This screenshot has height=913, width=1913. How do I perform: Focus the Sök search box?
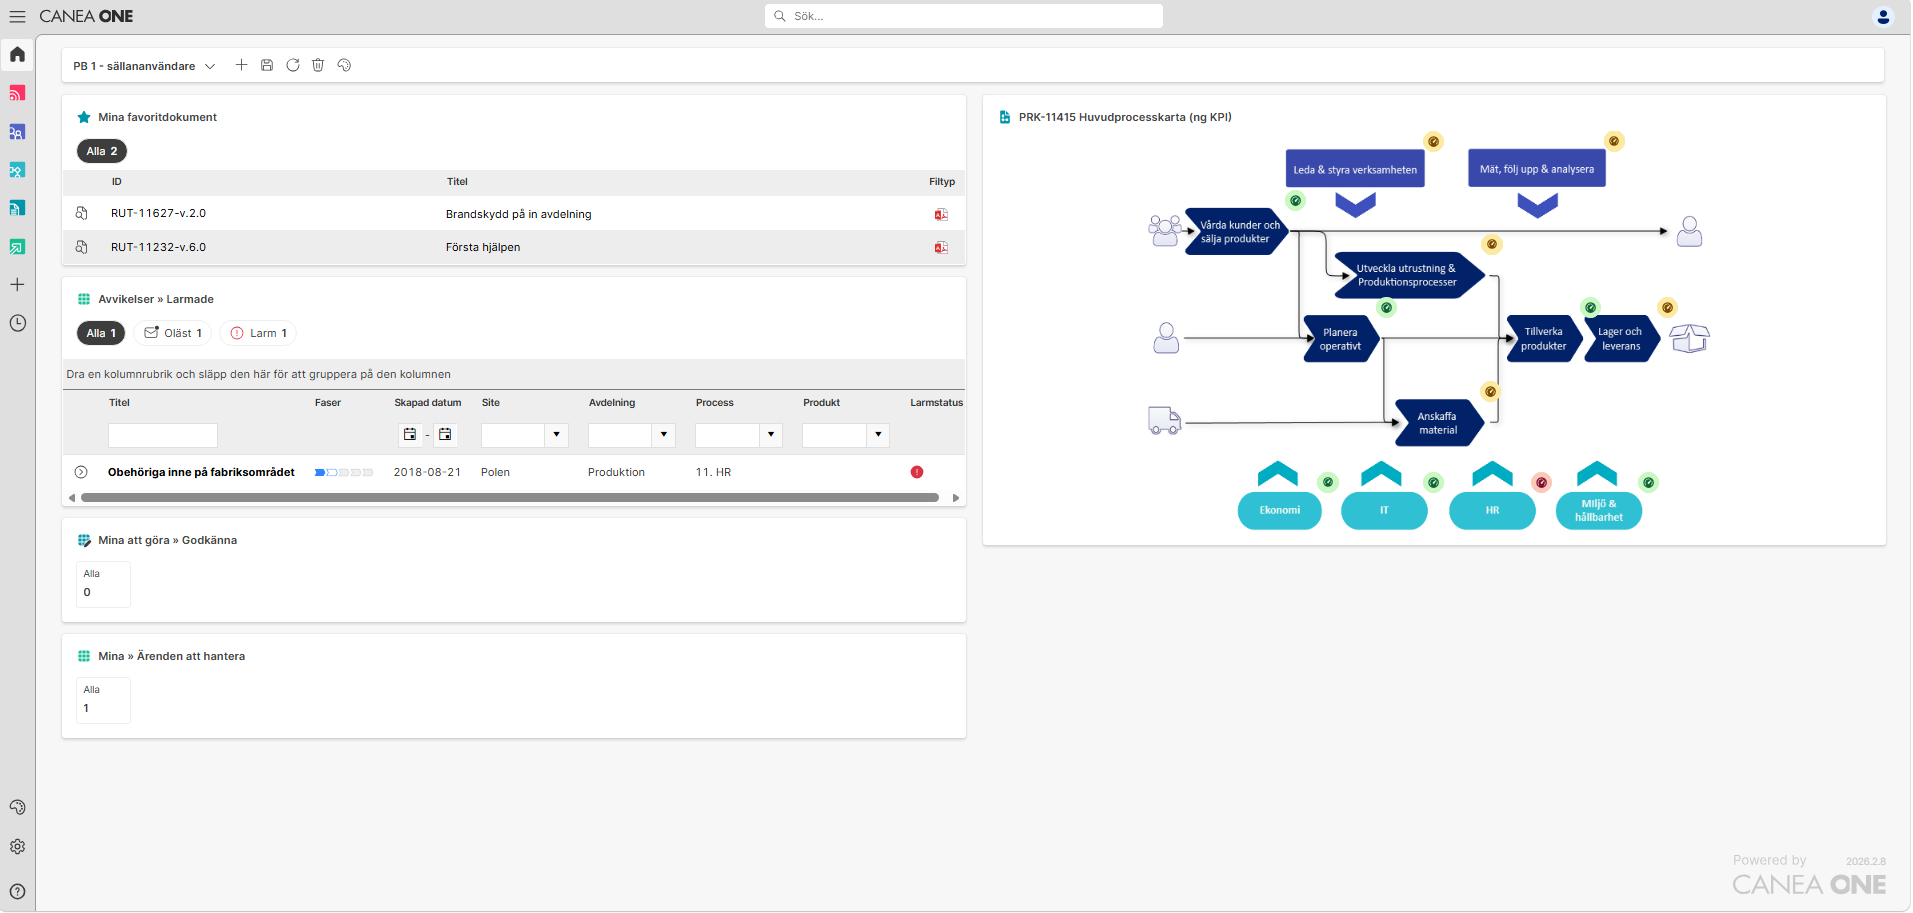[964, 16]
